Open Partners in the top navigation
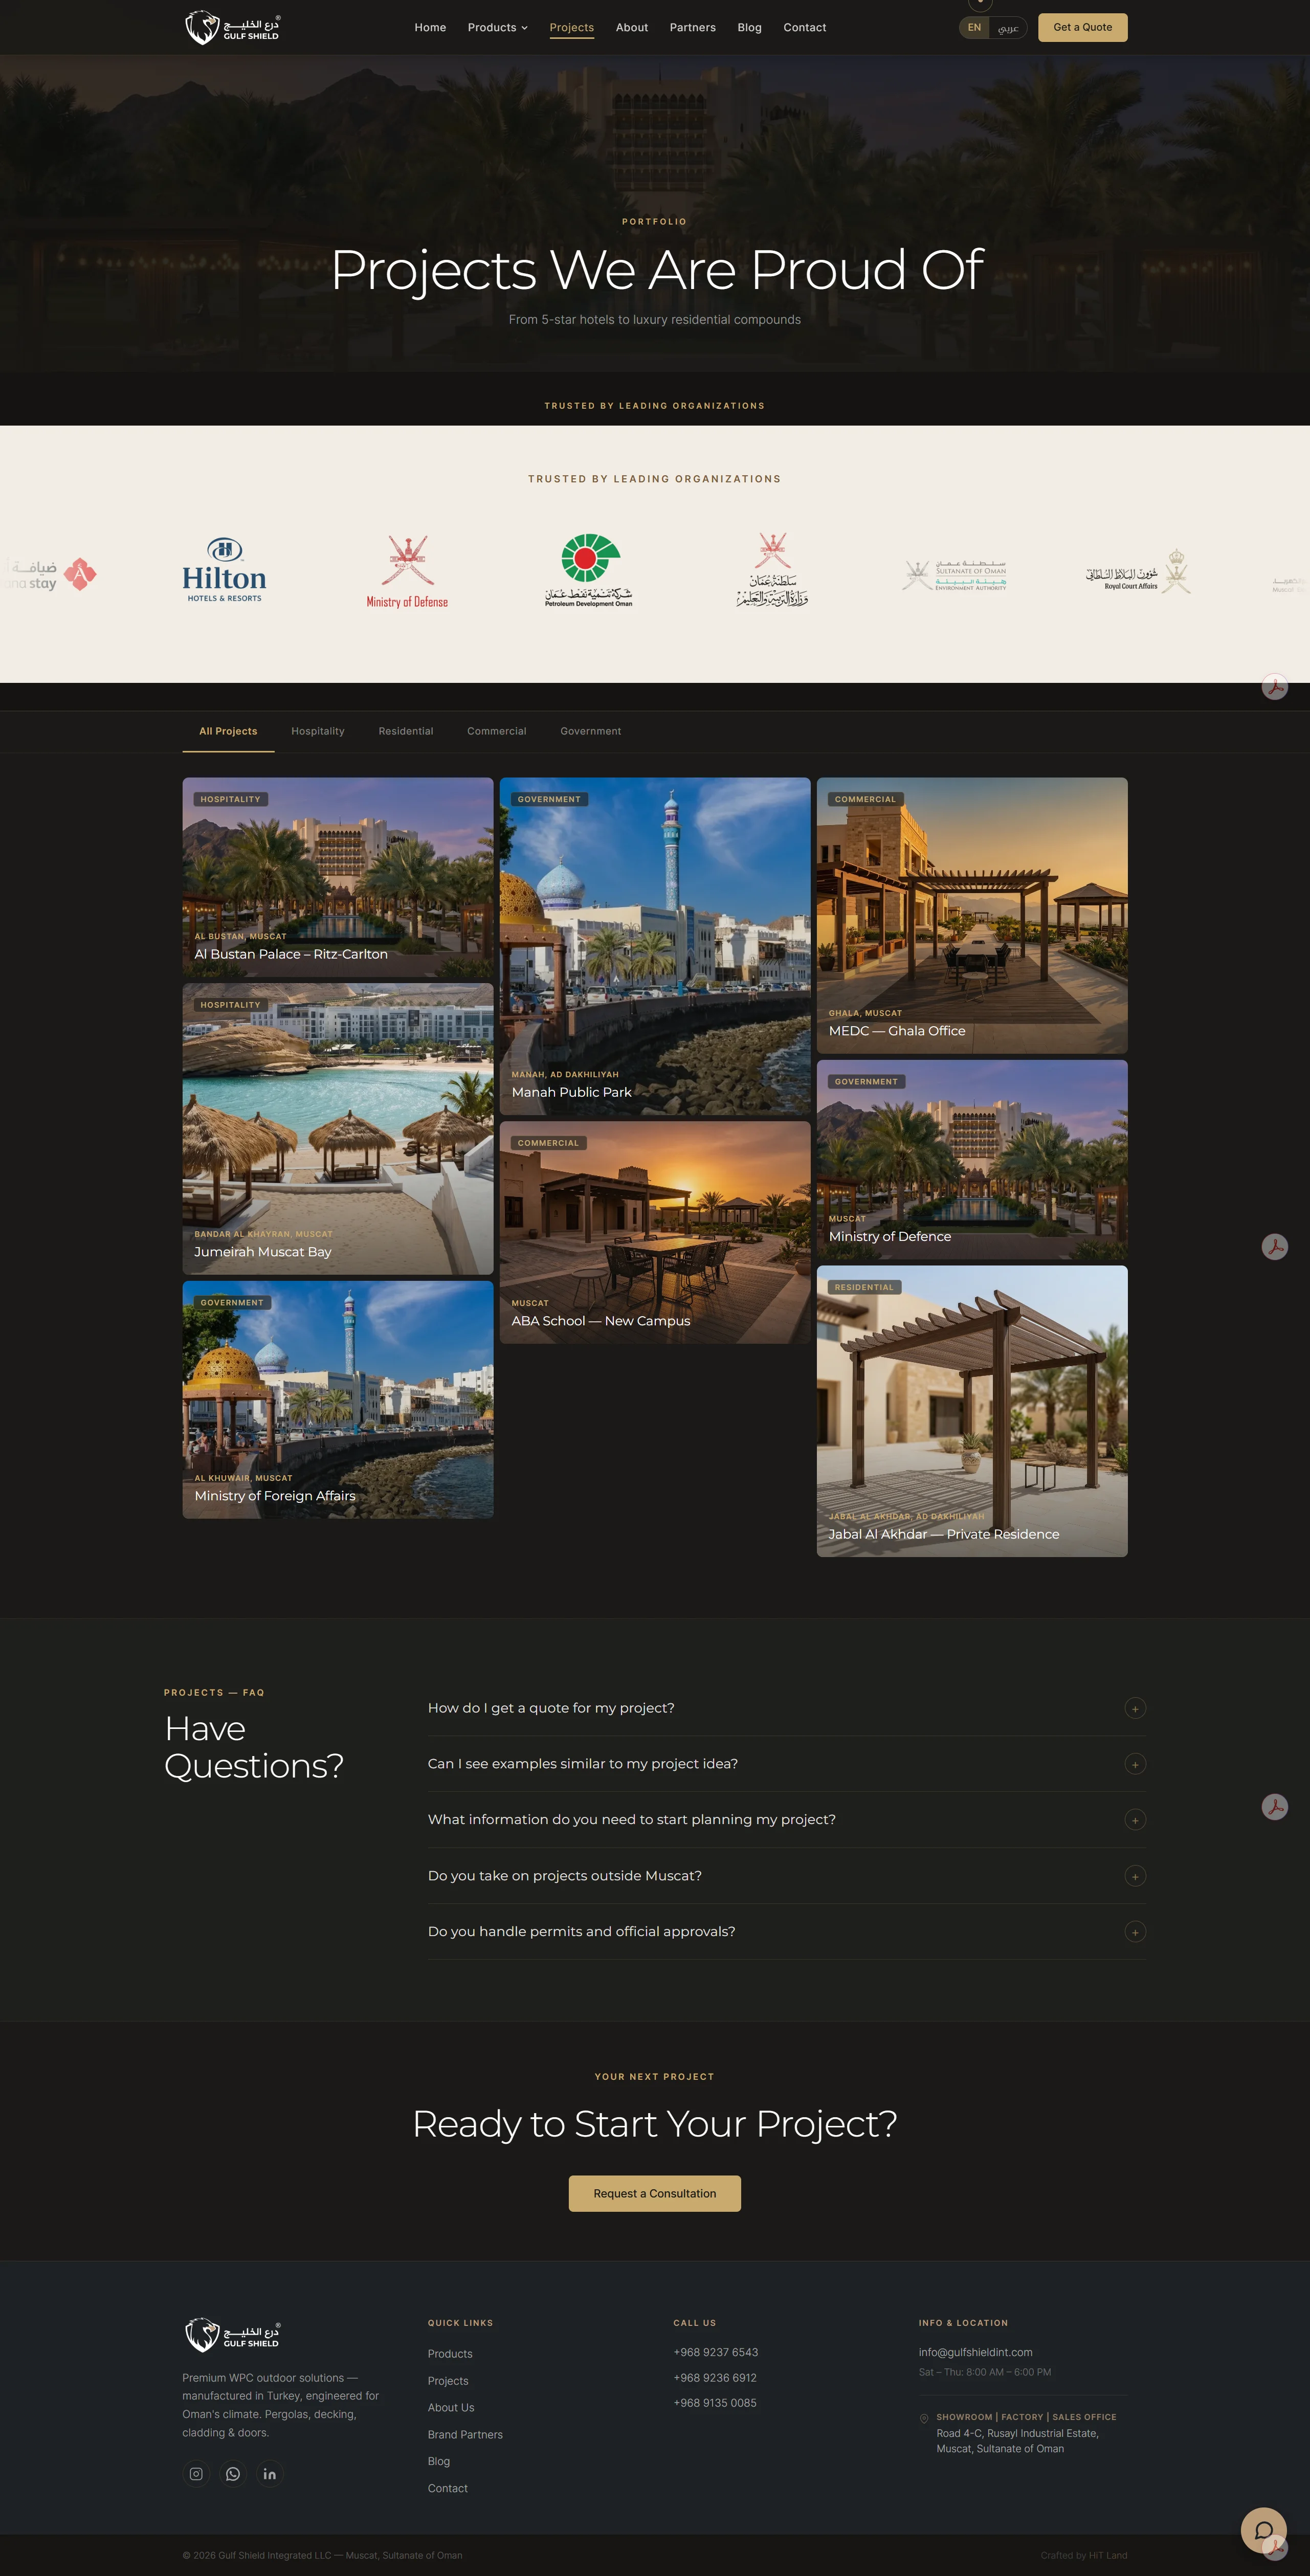Viewport: 1310px width, 2576px height. (x=693, y=27)
